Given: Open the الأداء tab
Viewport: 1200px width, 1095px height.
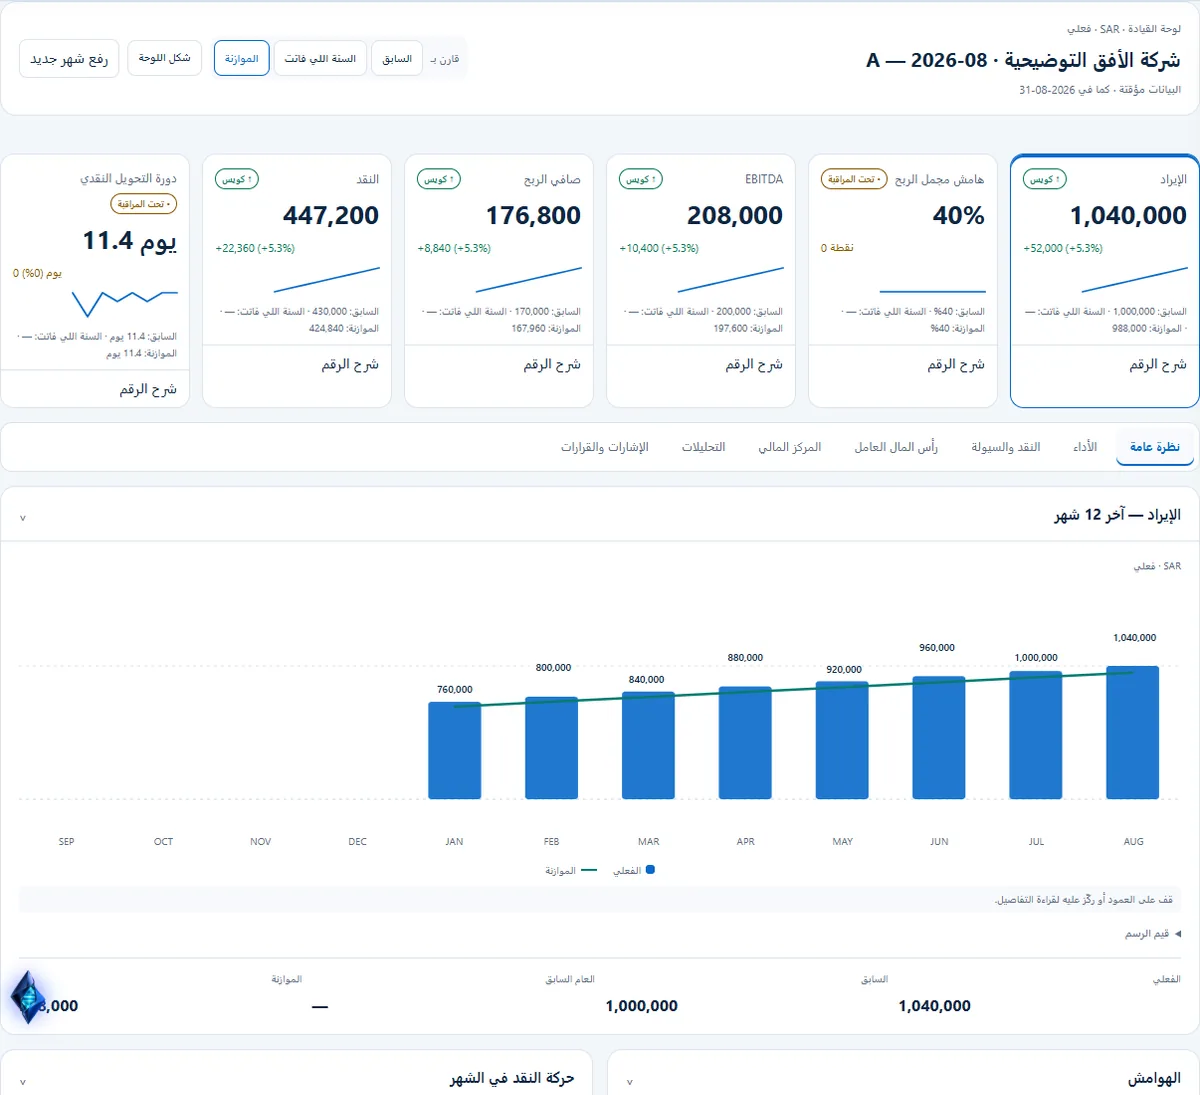Looking at the screenshot, I should (x=1085, y=447).
